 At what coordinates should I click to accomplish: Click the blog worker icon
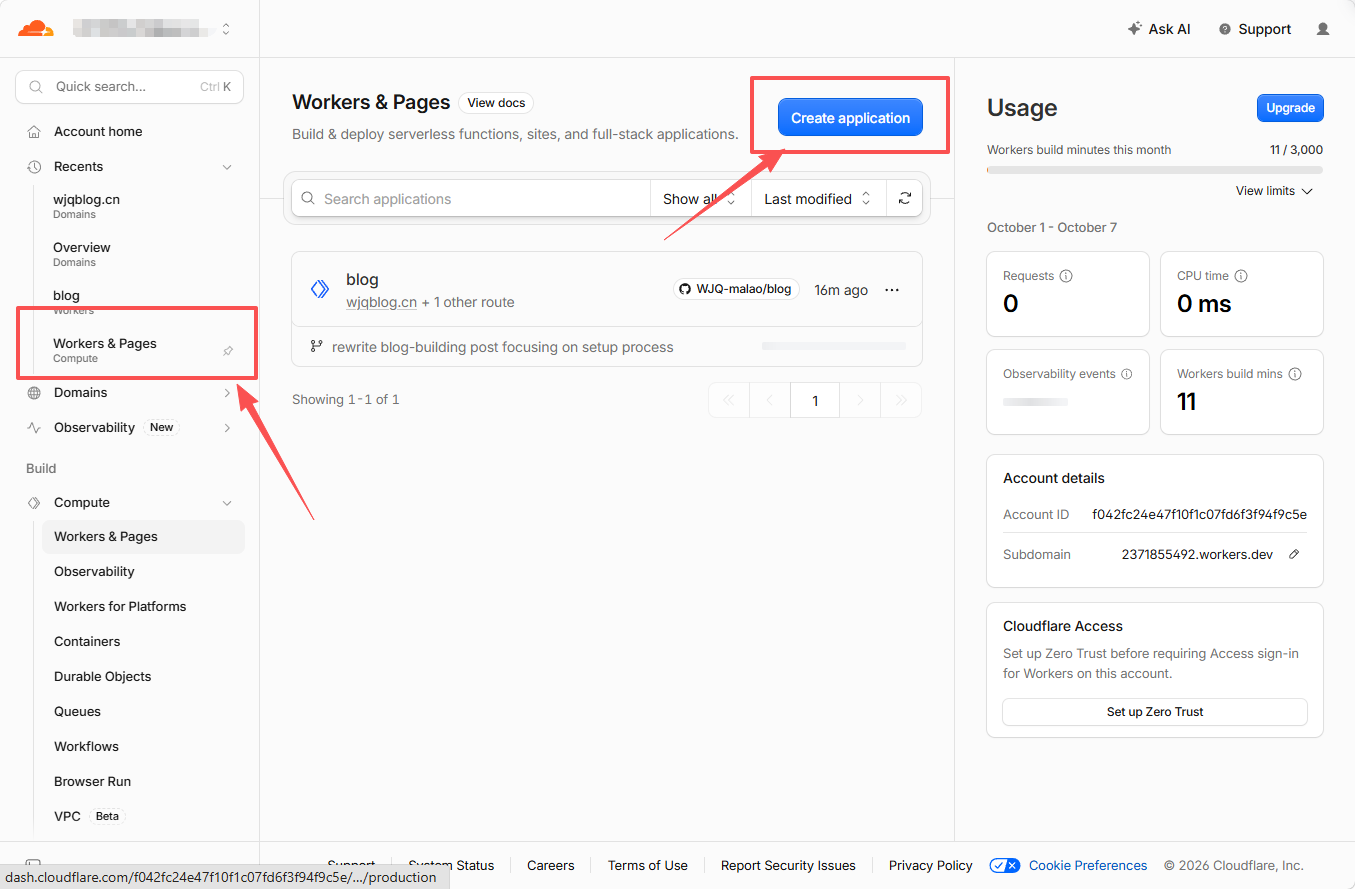(320, 290)
